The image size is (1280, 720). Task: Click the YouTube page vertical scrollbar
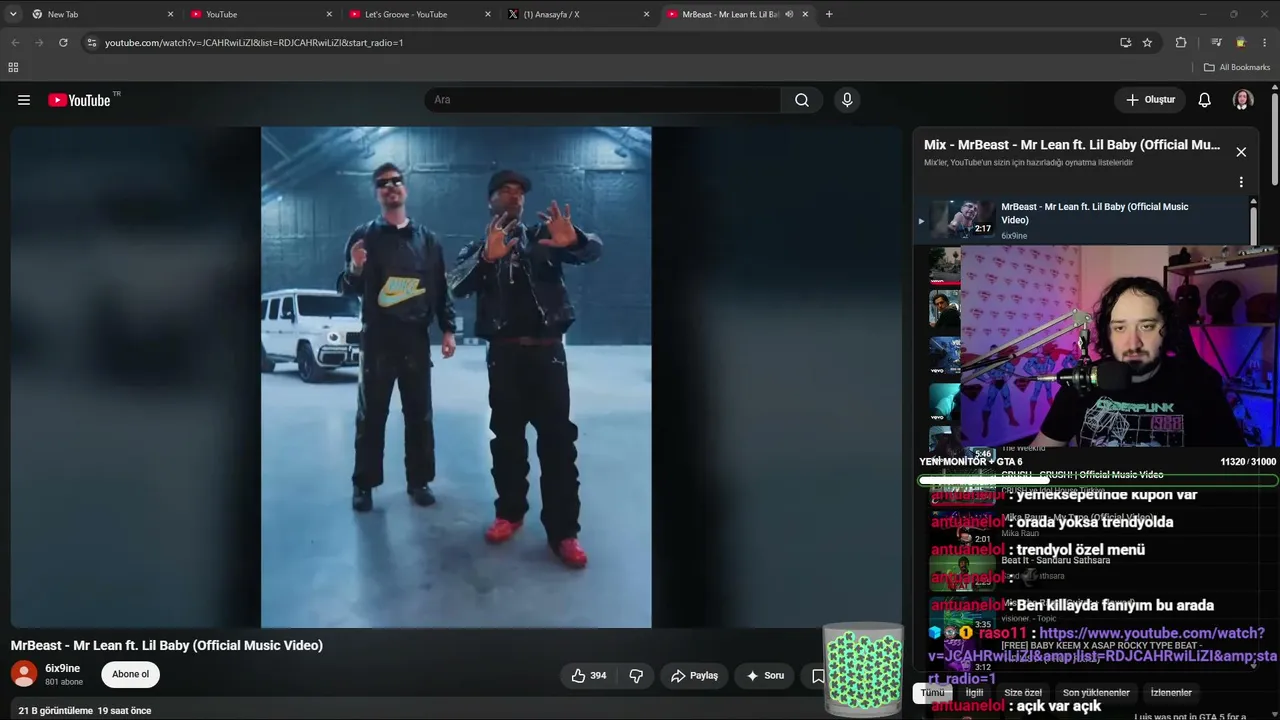pos(1275,140)
